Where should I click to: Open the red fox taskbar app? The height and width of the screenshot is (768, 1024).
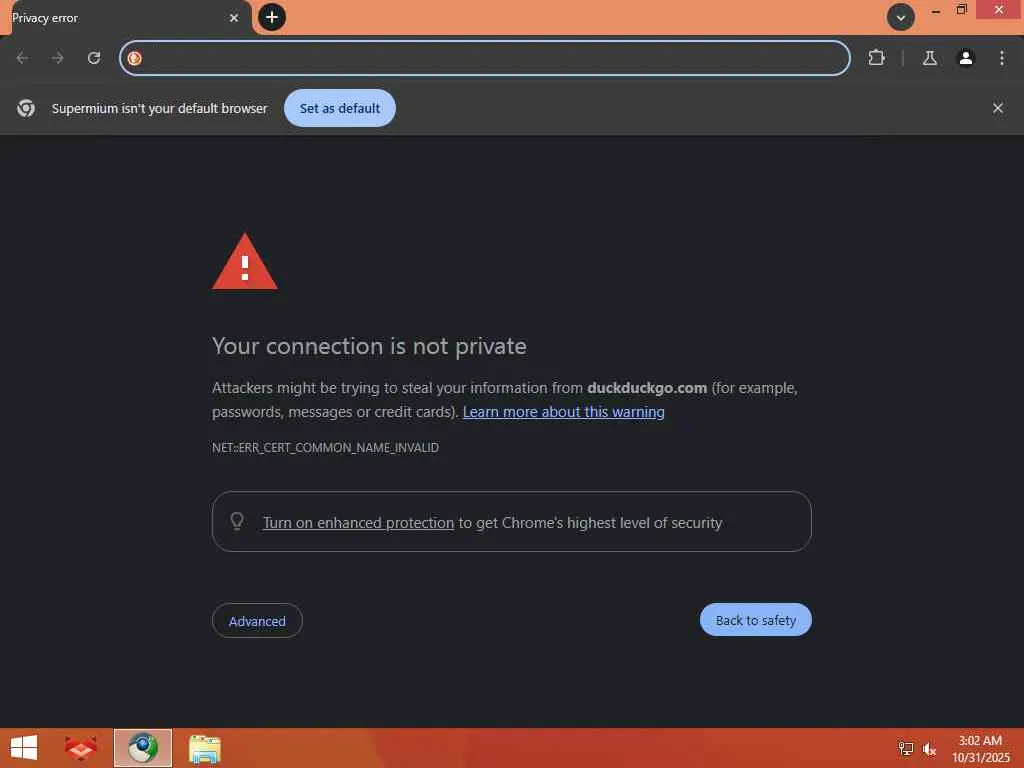tap(81, 748)
